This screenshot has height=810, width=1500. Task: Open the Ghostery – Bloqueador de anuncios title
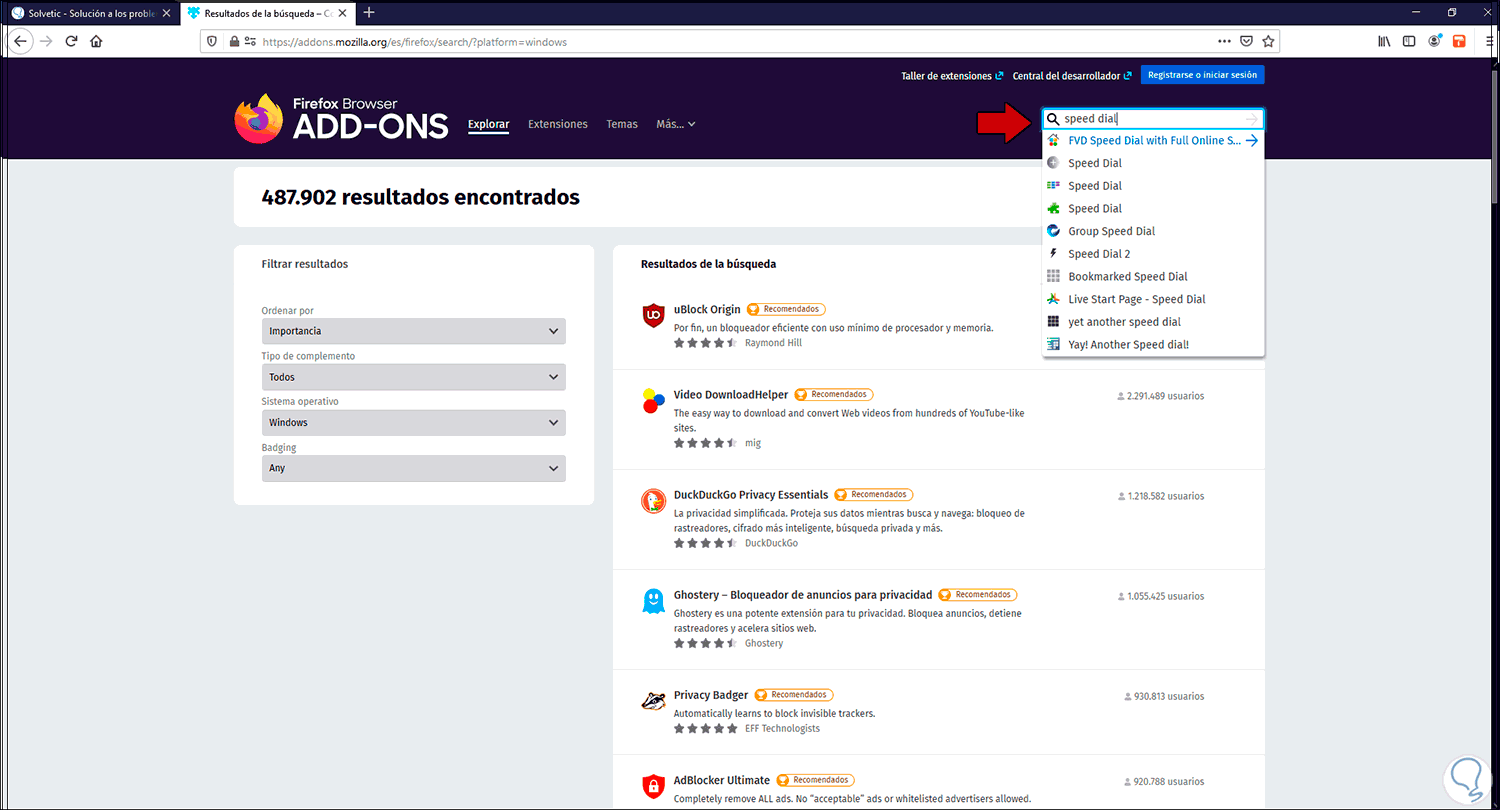point(803,594)
